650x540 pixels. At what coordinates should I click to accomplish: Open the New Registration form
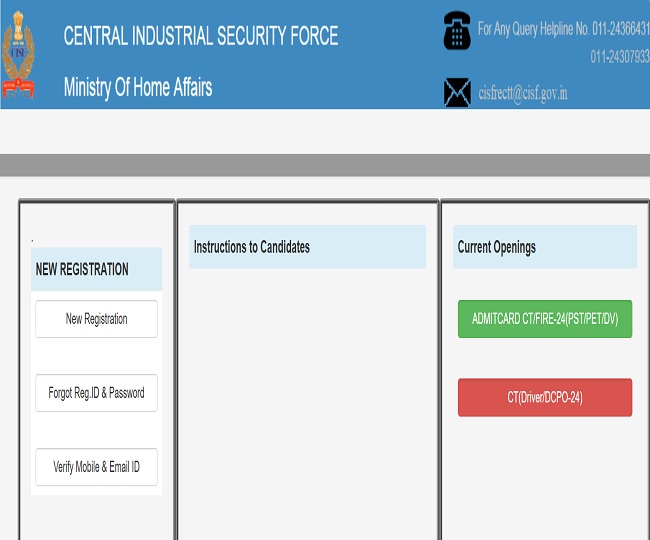tap(96, 319)
